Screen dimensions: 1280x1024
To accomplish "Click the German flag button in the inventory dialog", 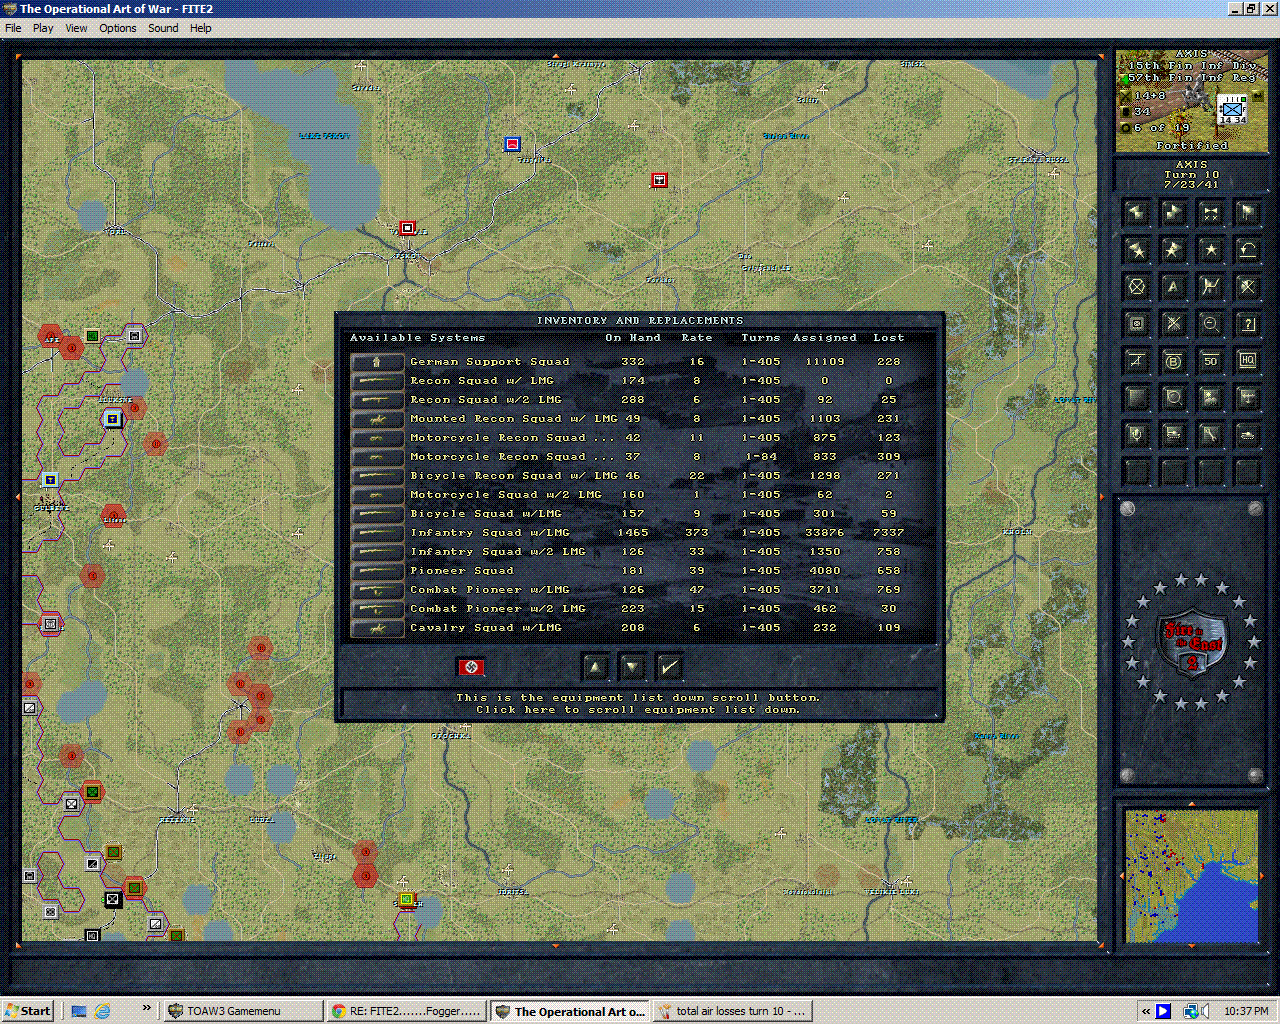I will tap(471, 667).
